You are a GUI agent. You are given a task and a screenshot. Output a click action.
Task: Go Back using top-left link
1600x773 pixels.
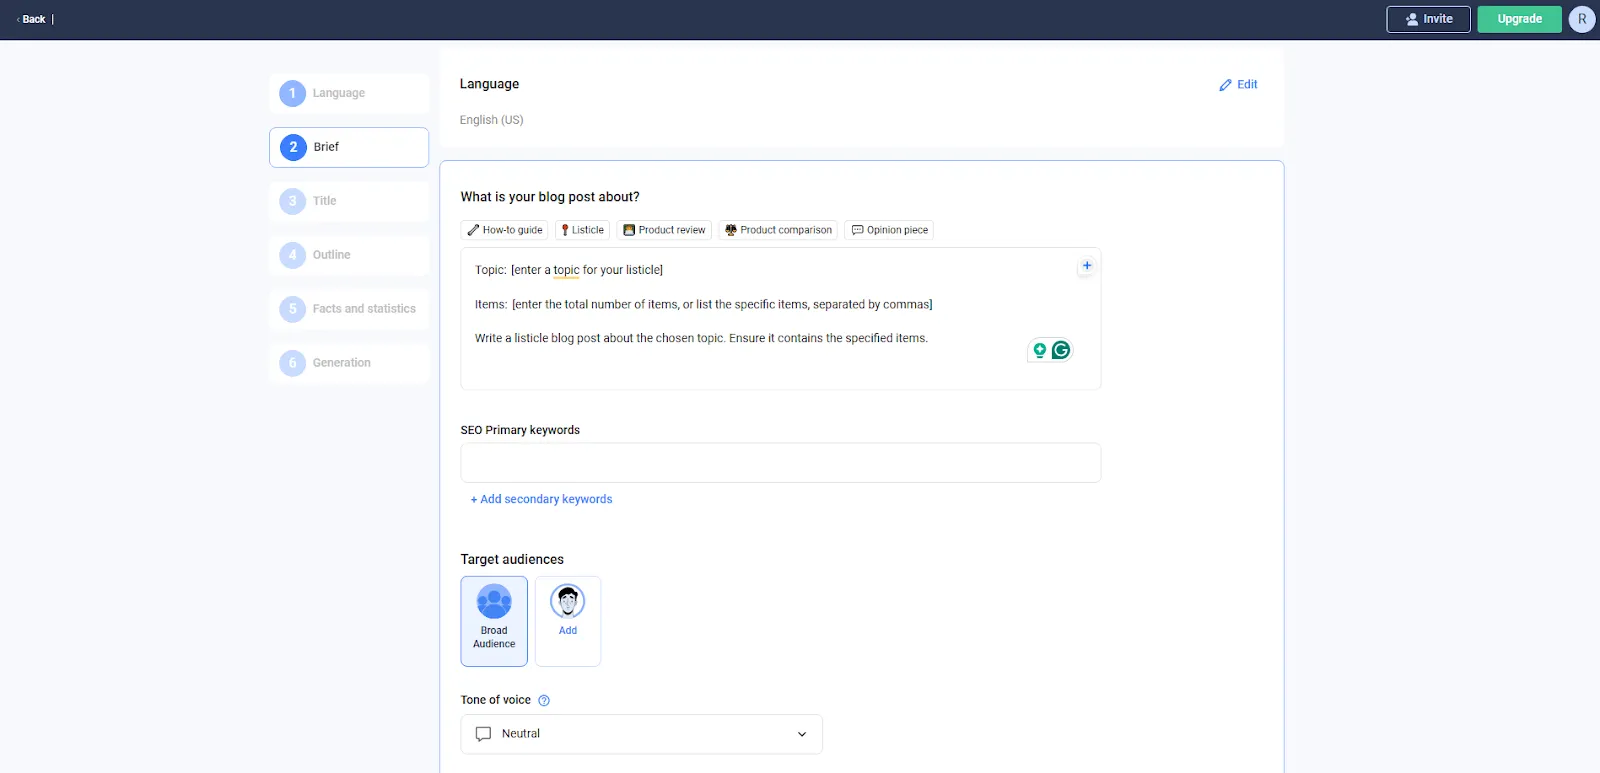[x=32, y=19]
